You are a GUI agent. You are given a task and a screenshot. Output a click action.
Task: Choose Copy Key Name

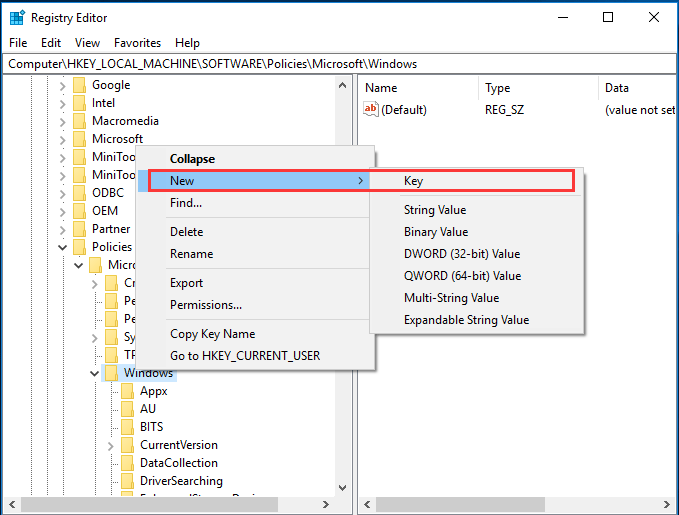255,334
